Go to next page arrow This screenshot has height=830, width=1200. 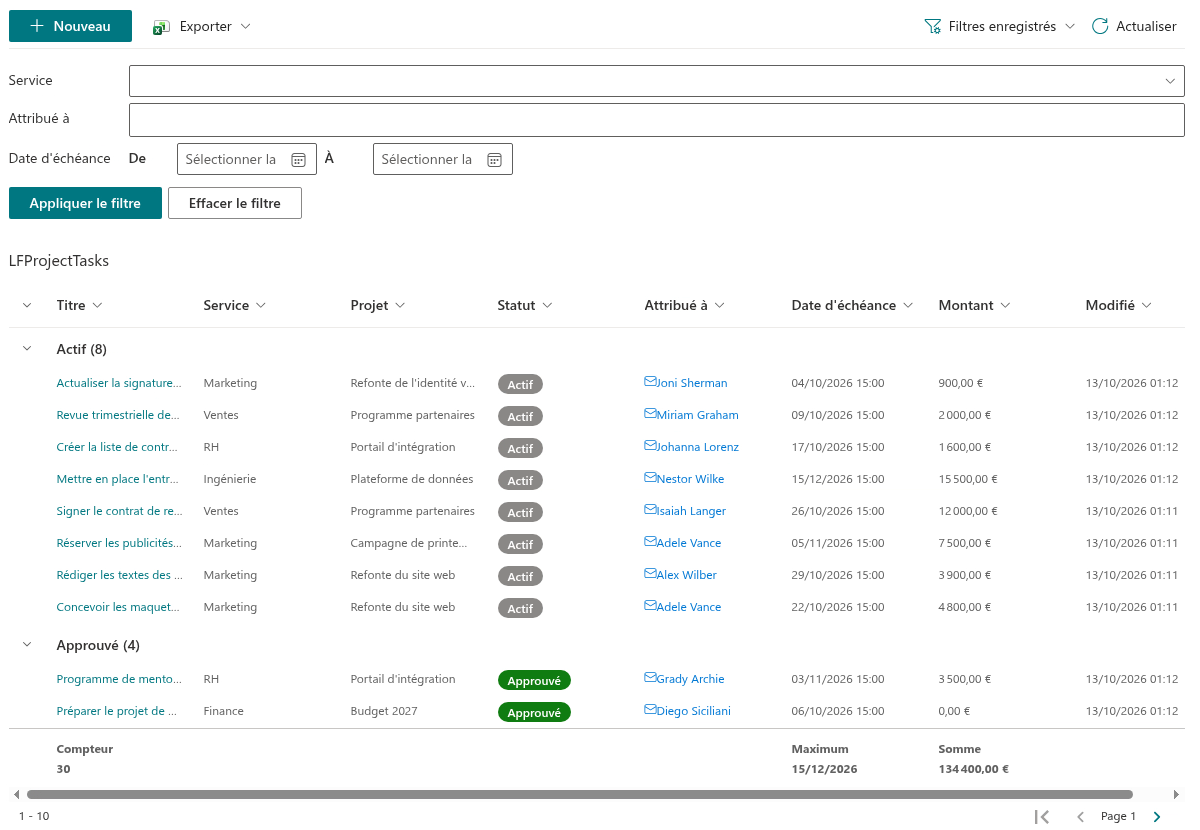click(1157, 817)
